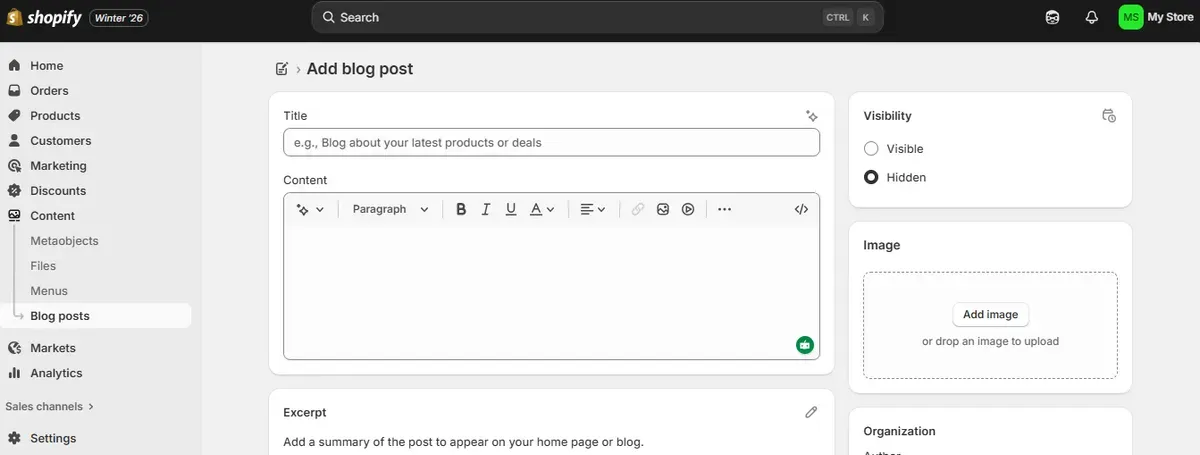1200x455 pixels.
Task: Click the image drop zone area
Action: coord(990,325)
